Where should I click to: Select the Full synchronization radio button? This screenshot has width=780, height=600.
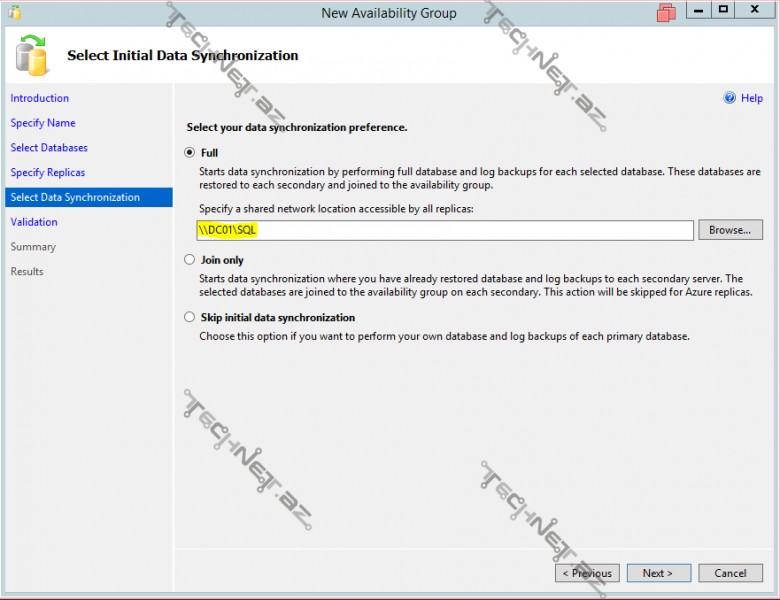[x=190, y=153]
